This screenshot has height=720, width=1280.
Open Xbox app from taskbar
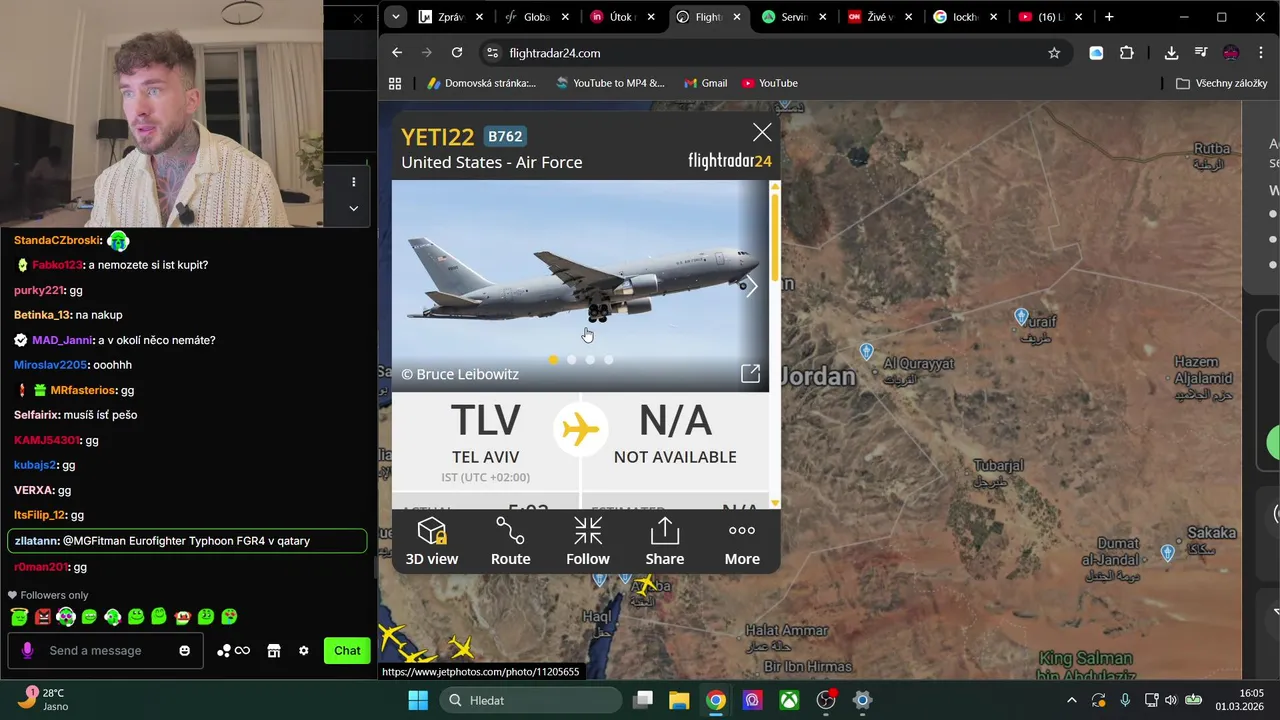coord(789,700)
